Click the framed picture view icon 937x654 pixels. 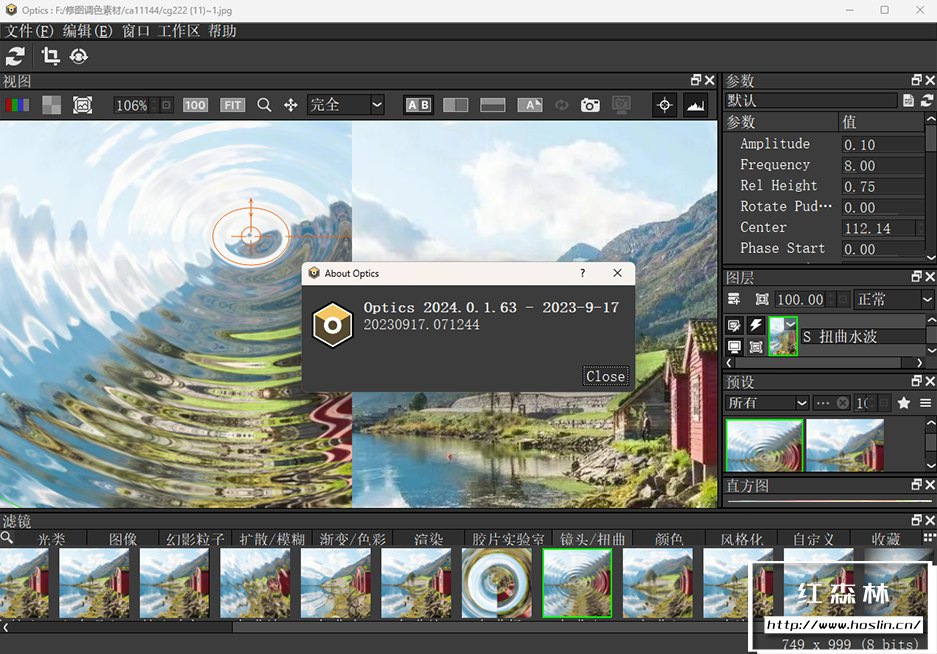point(82,105)
